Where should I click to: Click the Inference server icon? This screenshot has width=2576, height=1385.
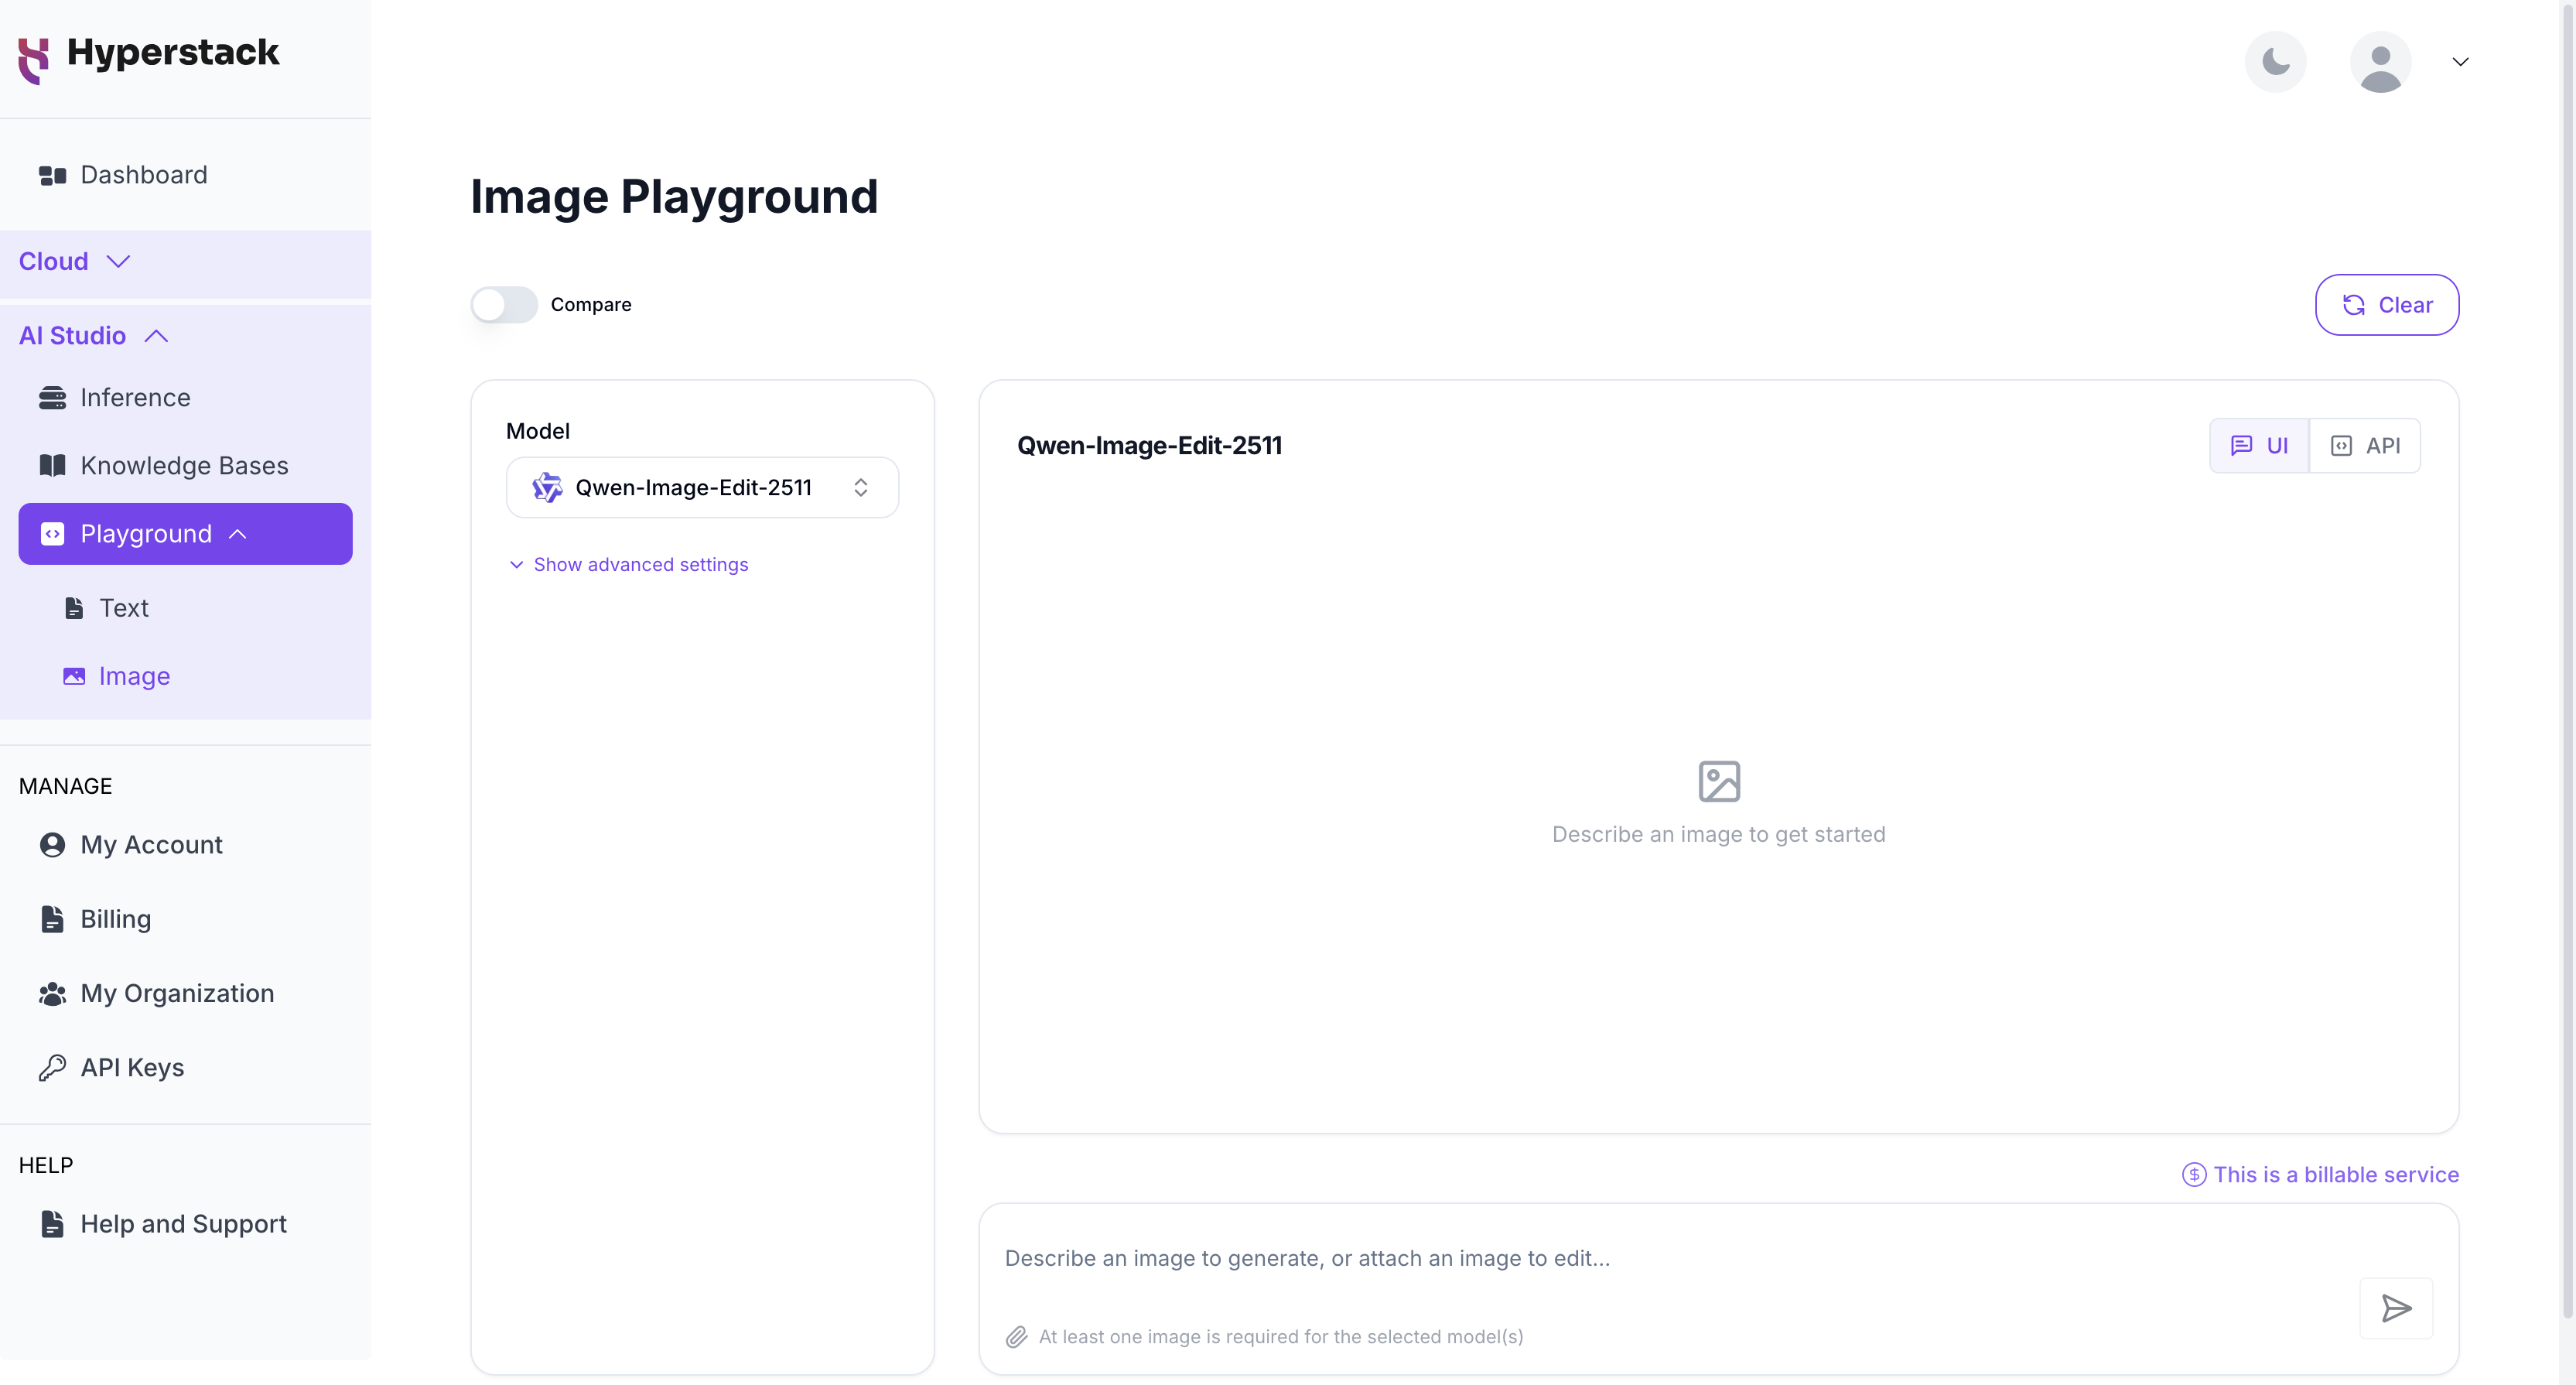52,398
